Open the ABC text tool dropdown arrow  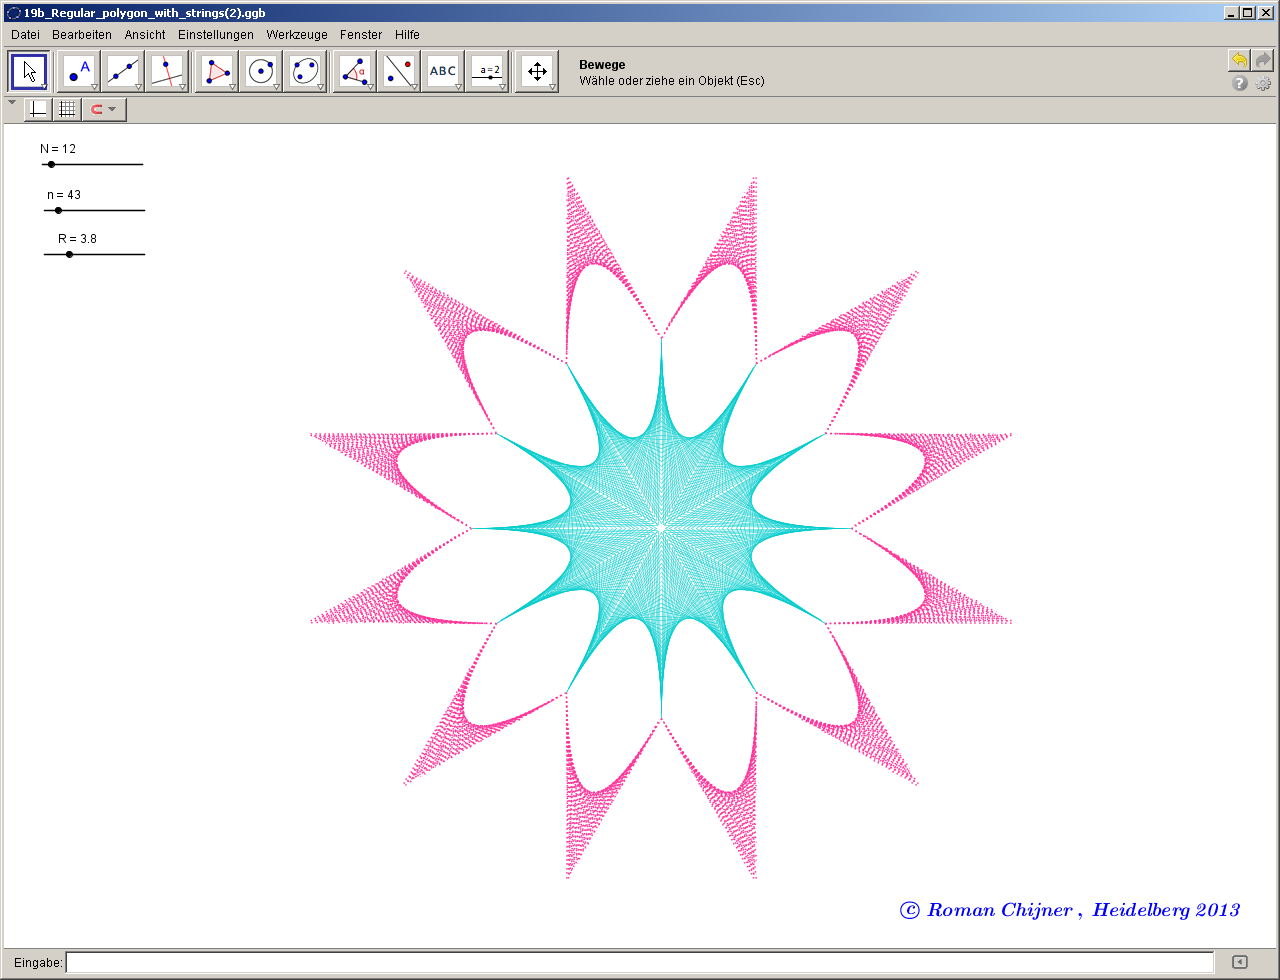pyautogui.click(x=458, y=88)
